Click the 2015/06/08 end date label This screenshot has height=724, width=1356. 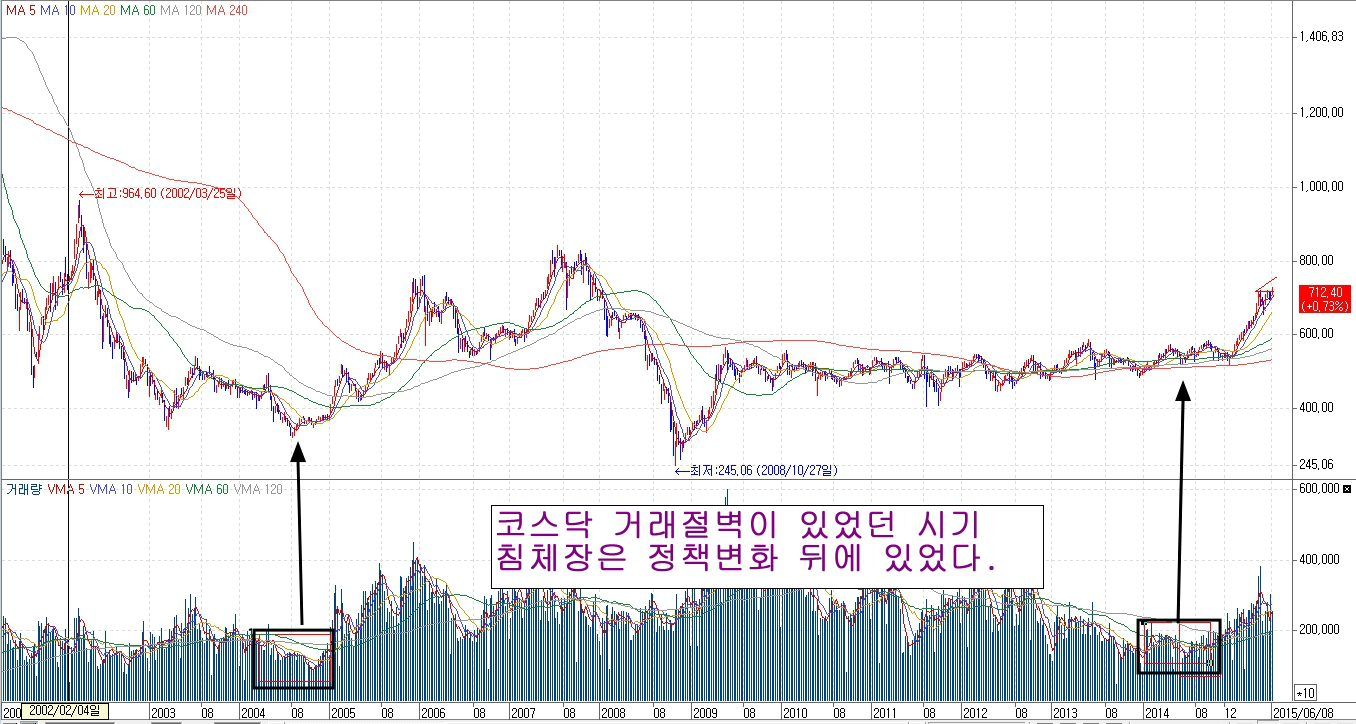[x=1312, y=713]
